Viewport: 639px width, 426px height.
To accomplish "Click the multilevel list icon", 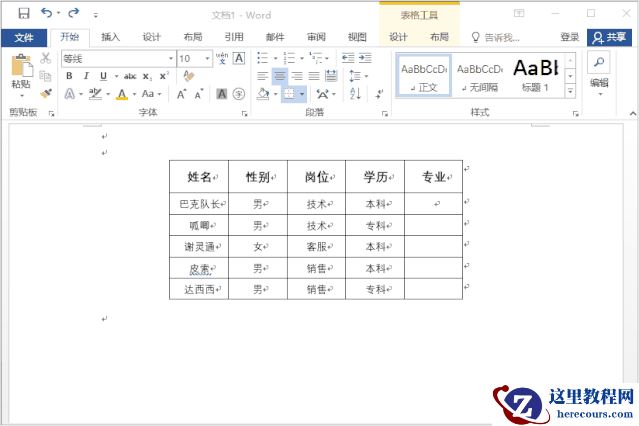I will 315,58.
